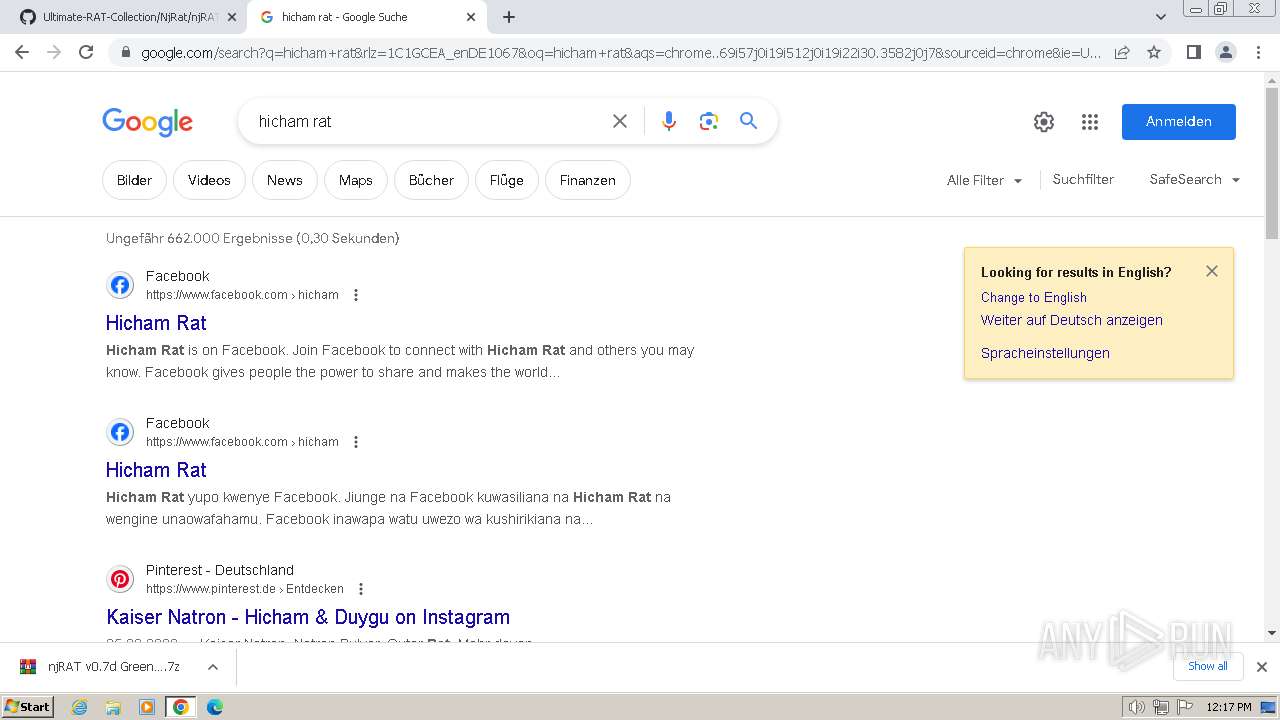Open Suchfilter tools
This screenshot has height=720, width=1280.
pos(1083,180)
